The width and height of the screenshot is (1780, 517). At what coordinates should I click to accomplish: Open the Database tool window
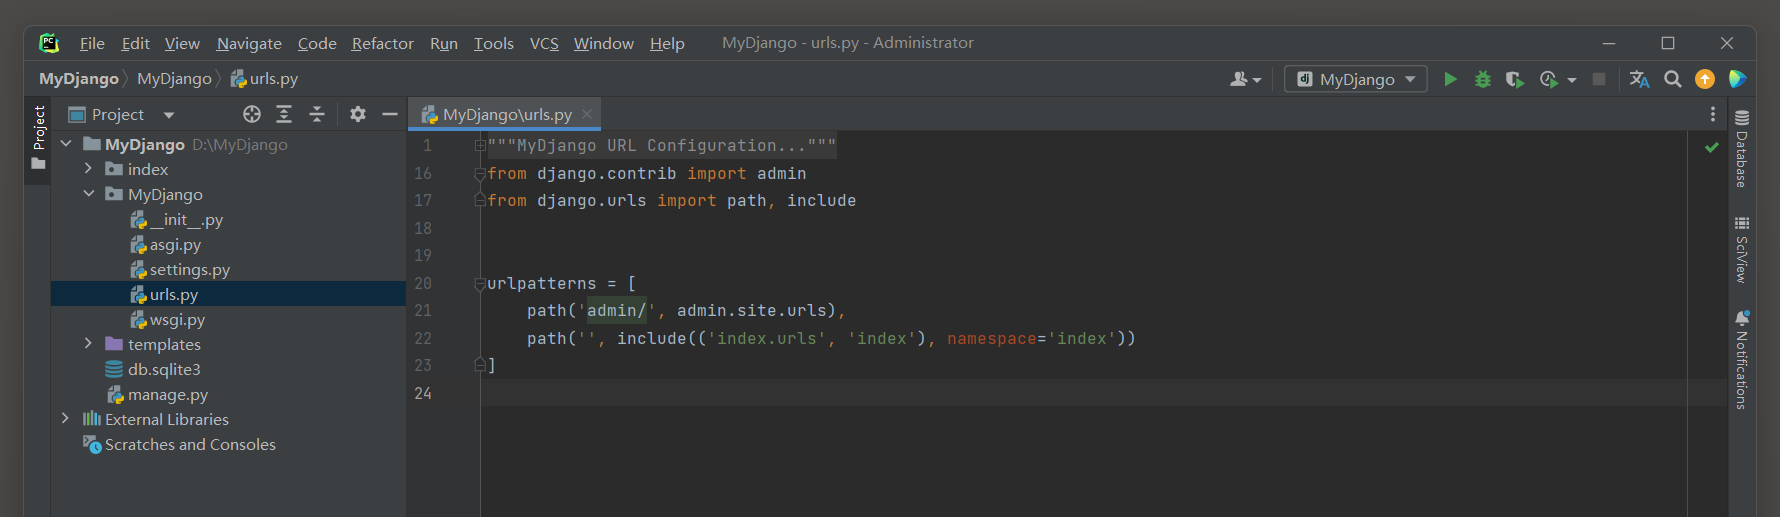pos(1742,148)
